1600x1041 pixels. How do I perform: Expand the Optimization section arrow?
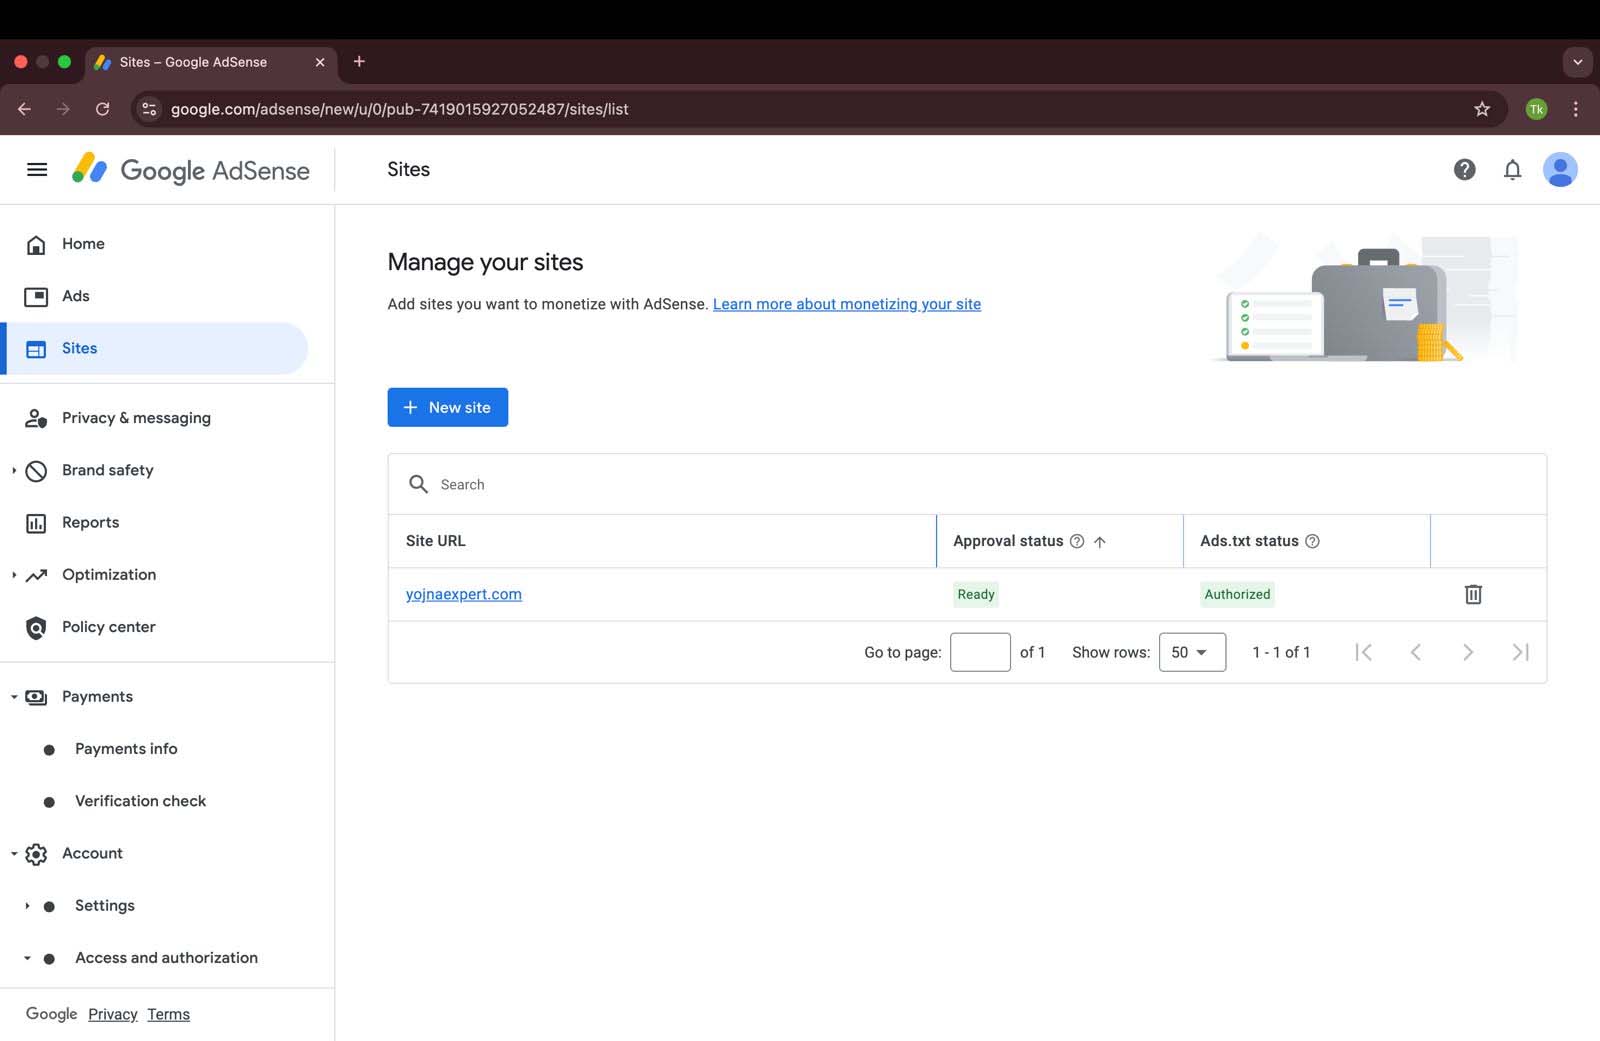click(x=14, y=575)
